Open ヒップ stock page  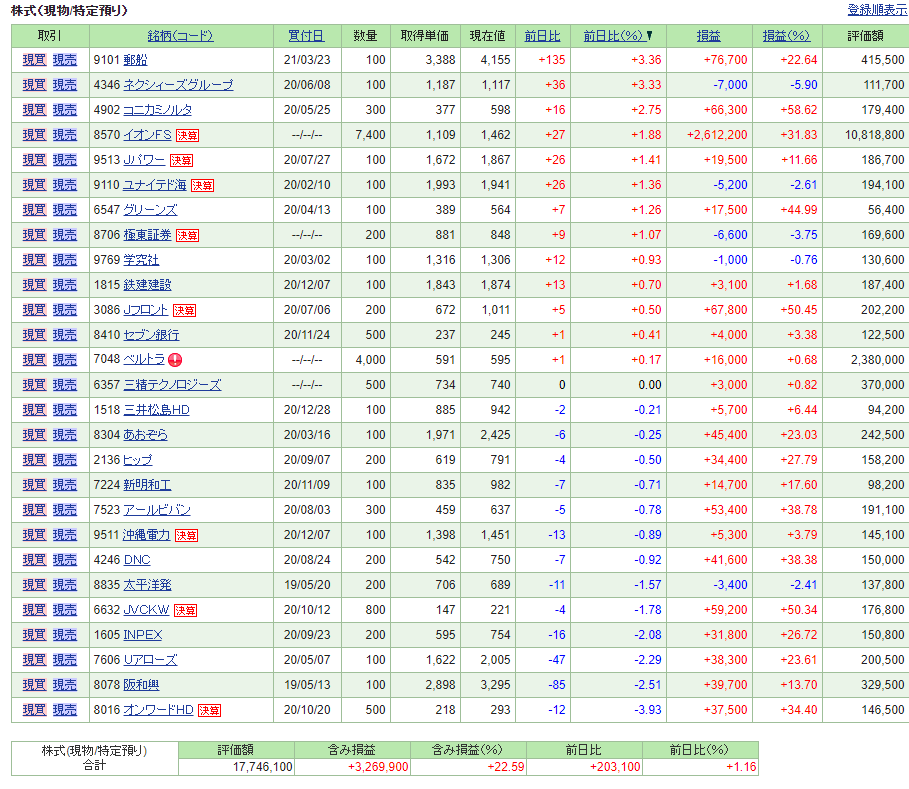pos(138,460)
